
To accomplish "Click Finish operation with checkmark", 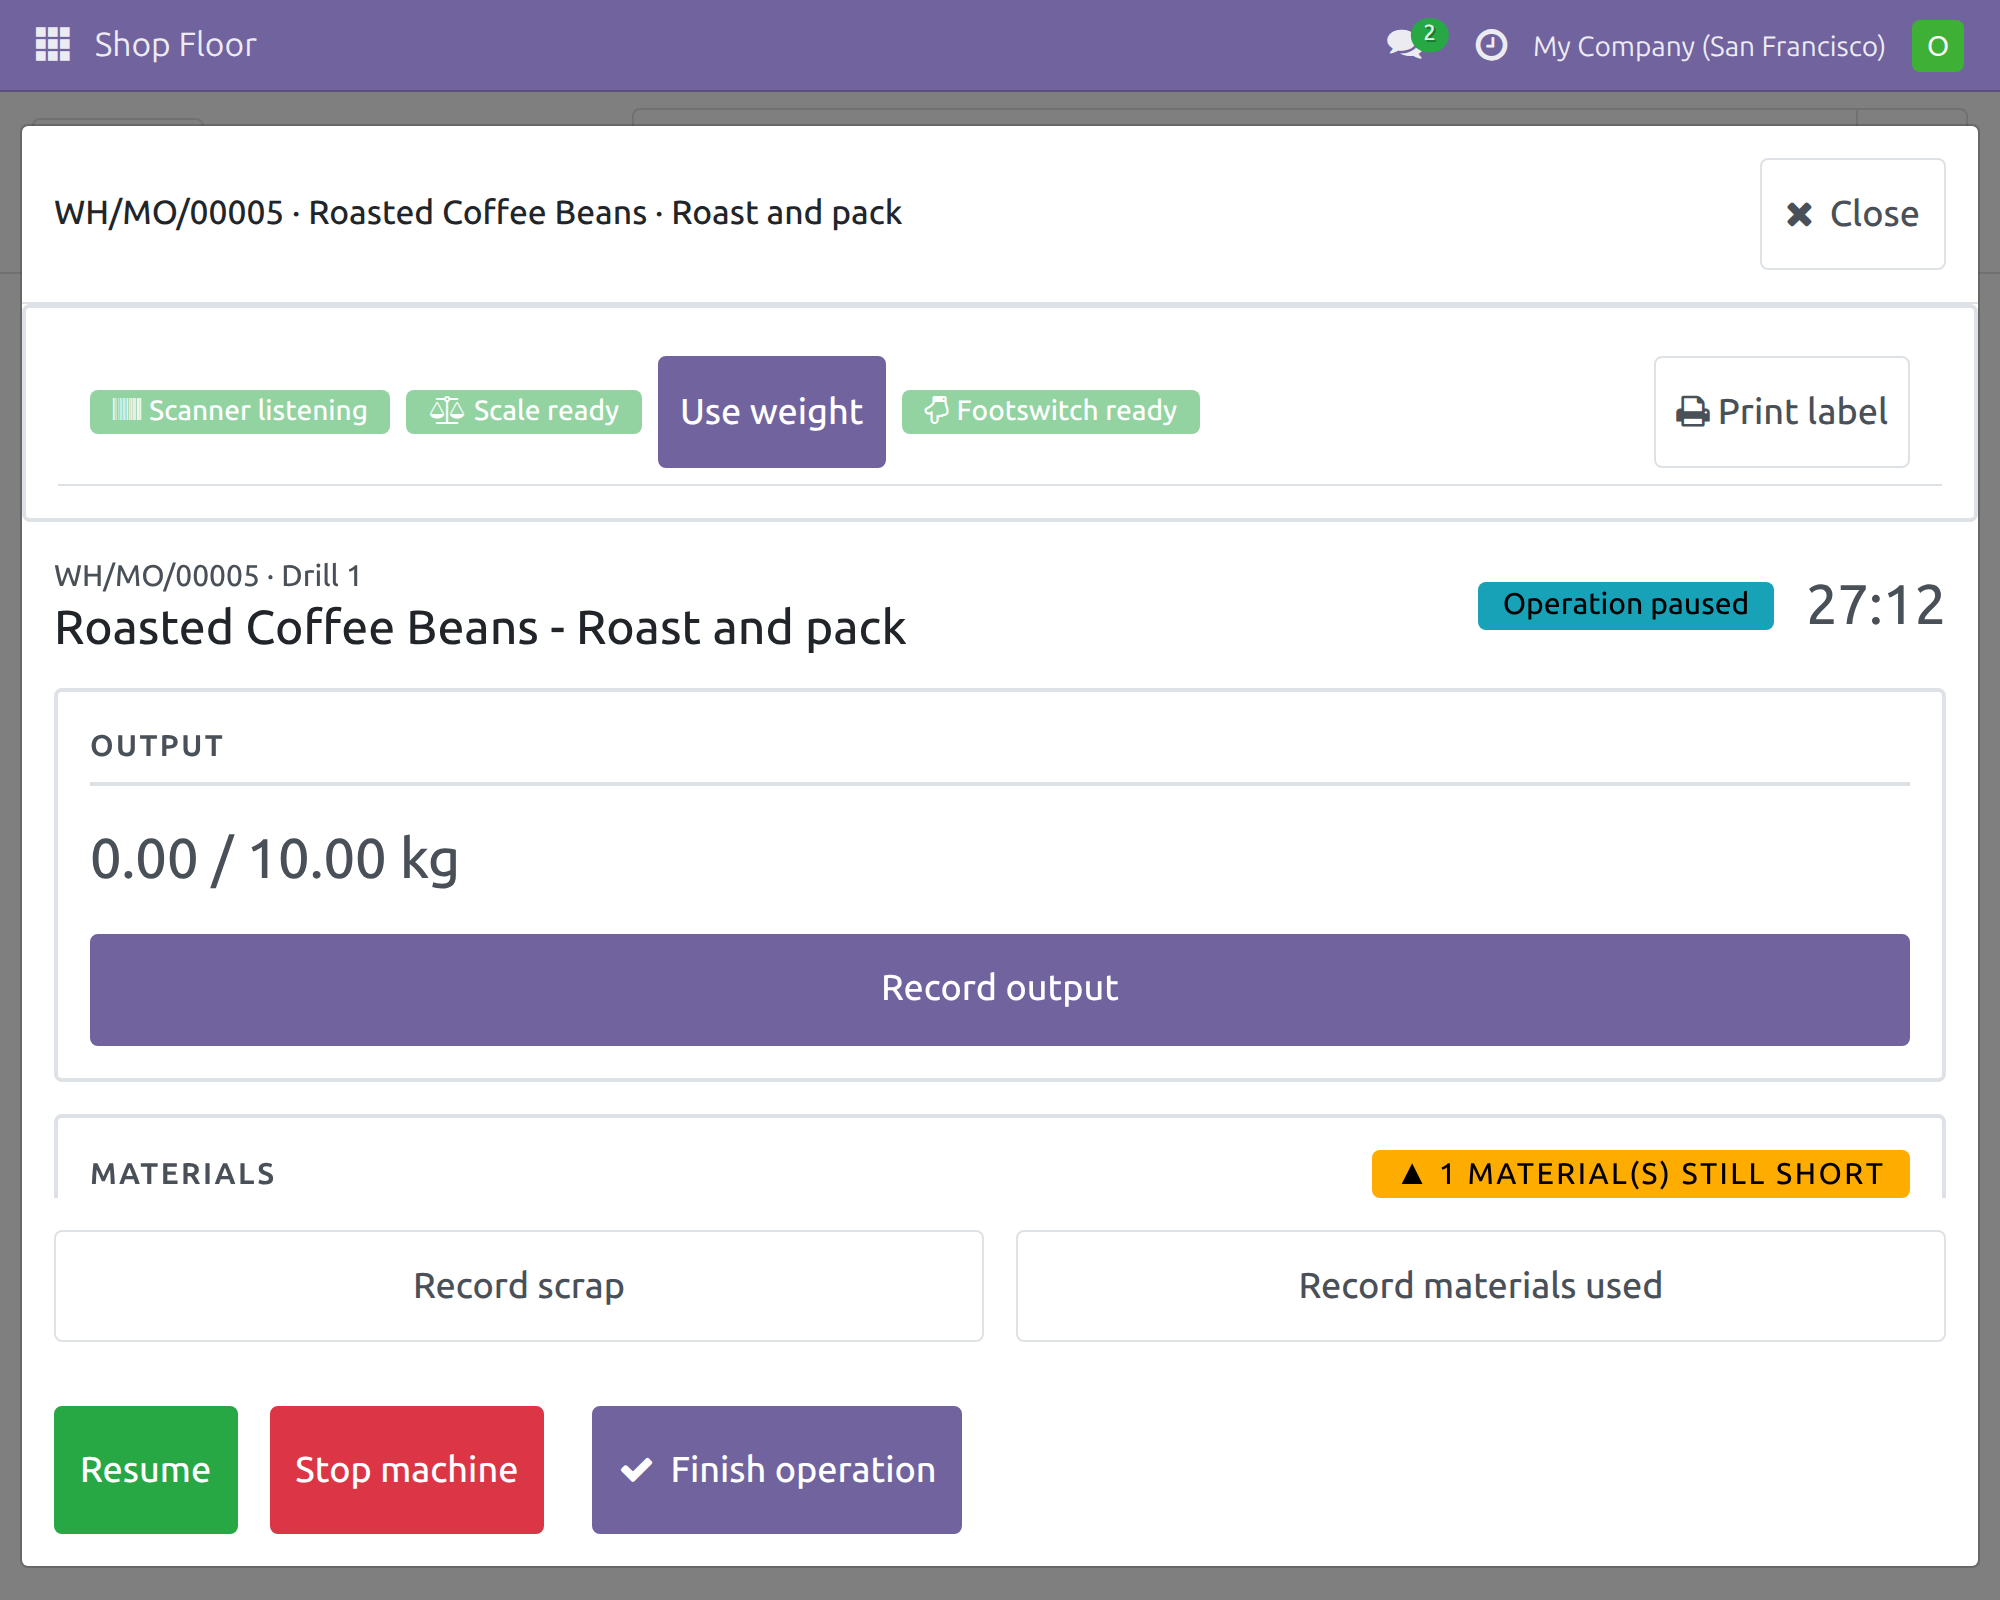I will (x=777, y=1470).
